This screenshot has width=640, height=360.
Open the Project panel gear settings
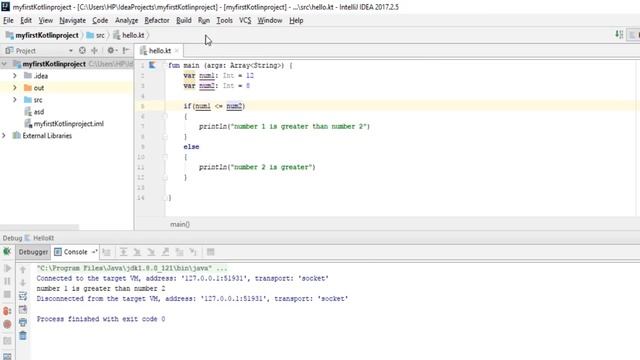(x=111, y=51)
